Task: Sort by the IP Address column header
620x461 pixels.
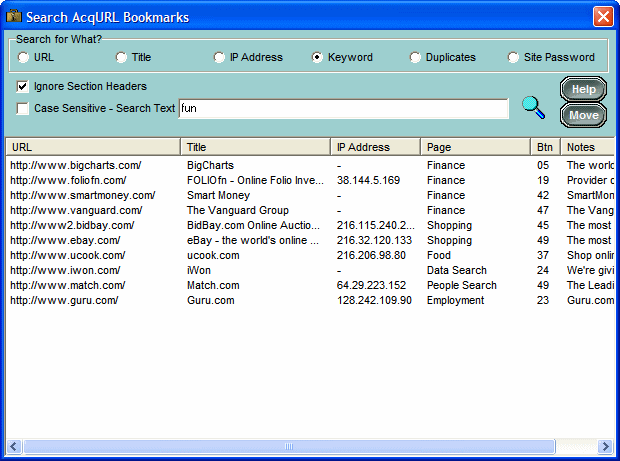Action: (x=375, y=147)
